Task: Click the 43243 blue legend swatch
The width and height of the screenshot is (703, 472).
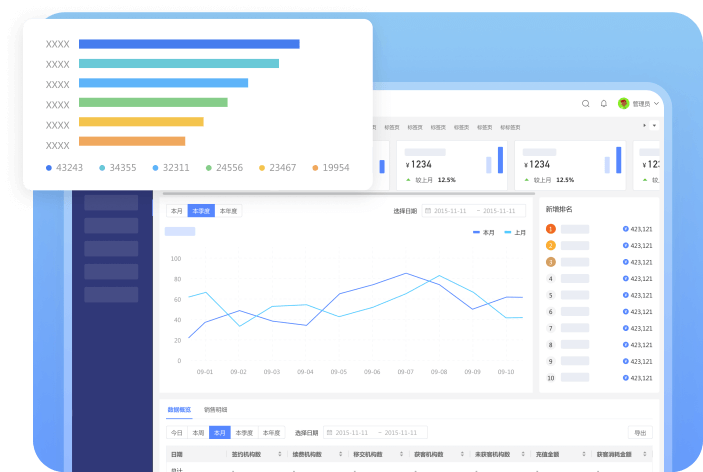Action: click(x=49, y=168)
